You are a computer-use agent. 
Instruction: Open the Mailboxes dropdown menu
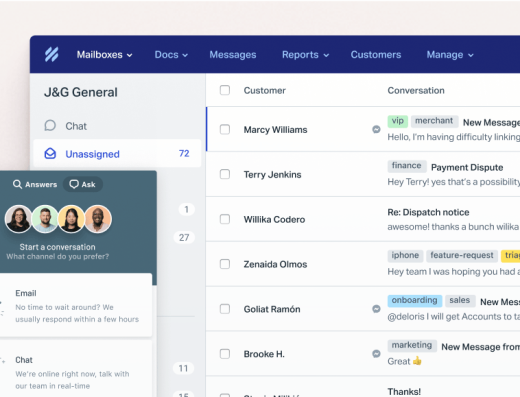(105, 55)
